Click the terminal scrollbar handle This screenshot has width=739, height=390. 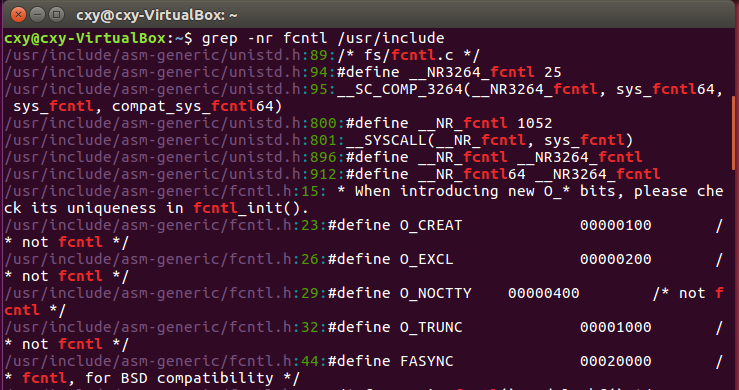coord(734,133)
